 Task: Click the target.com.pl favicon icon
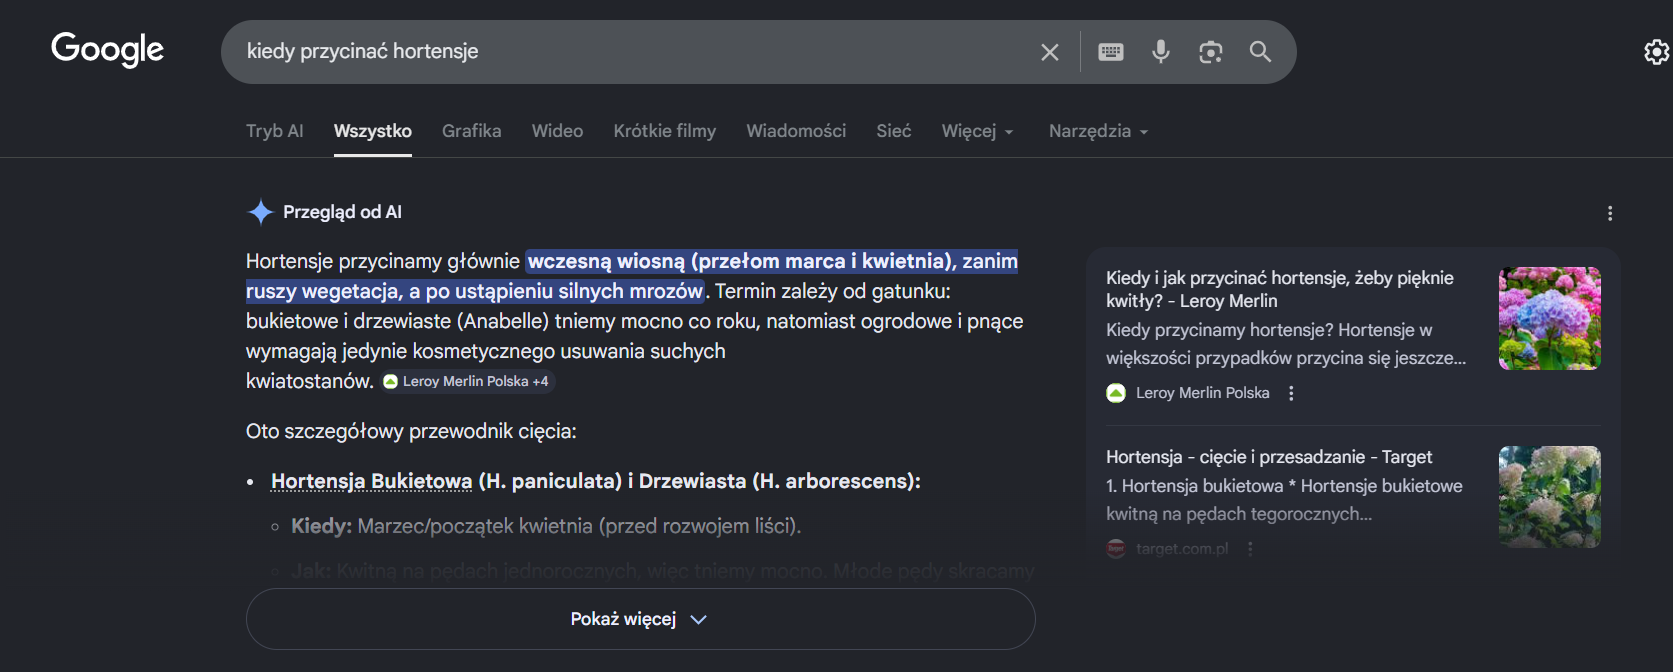(x=1116, y=548)
